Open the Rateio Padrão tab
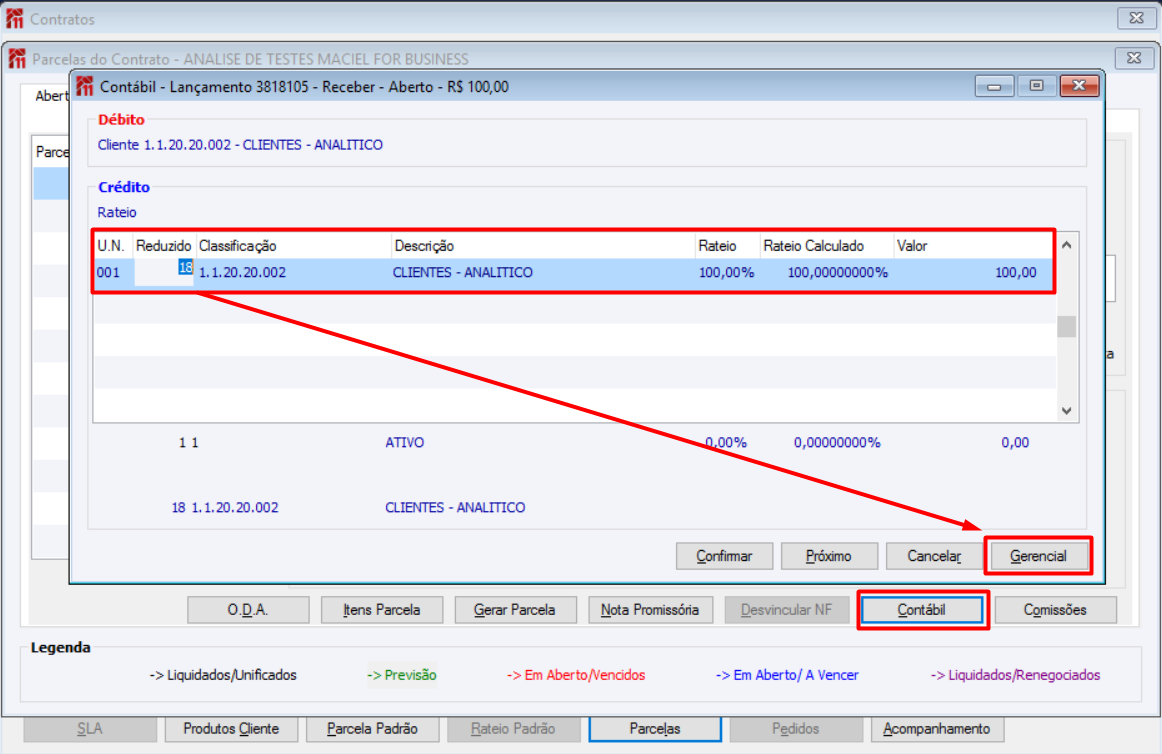This screenshot has width=1162, height=754. tap(513, 729)
